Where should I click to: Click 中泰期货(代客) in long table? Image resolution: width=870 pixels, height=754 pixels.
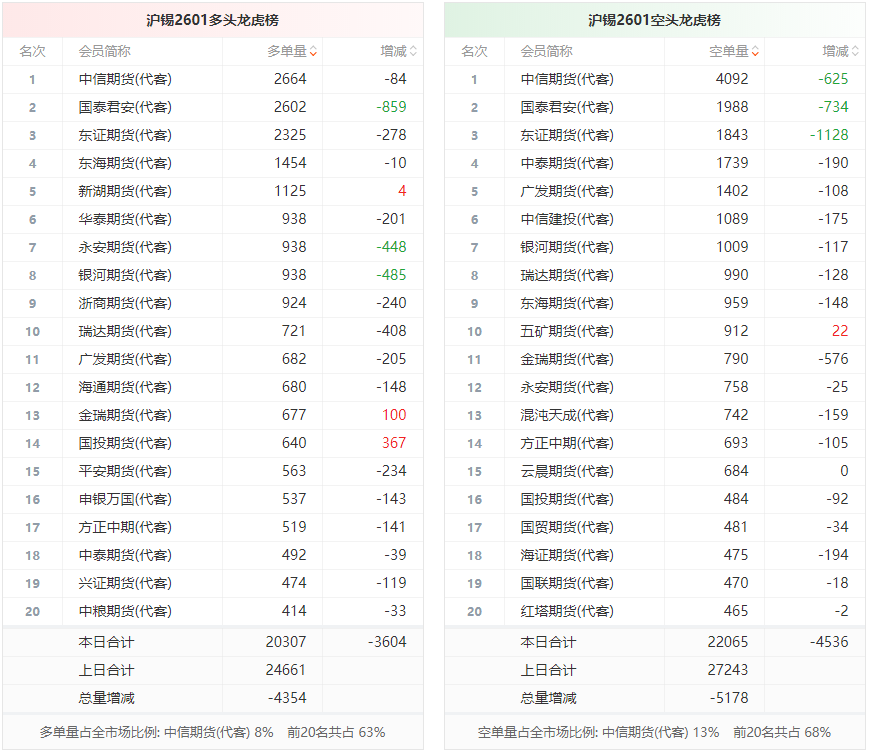[x=125, y=555]
